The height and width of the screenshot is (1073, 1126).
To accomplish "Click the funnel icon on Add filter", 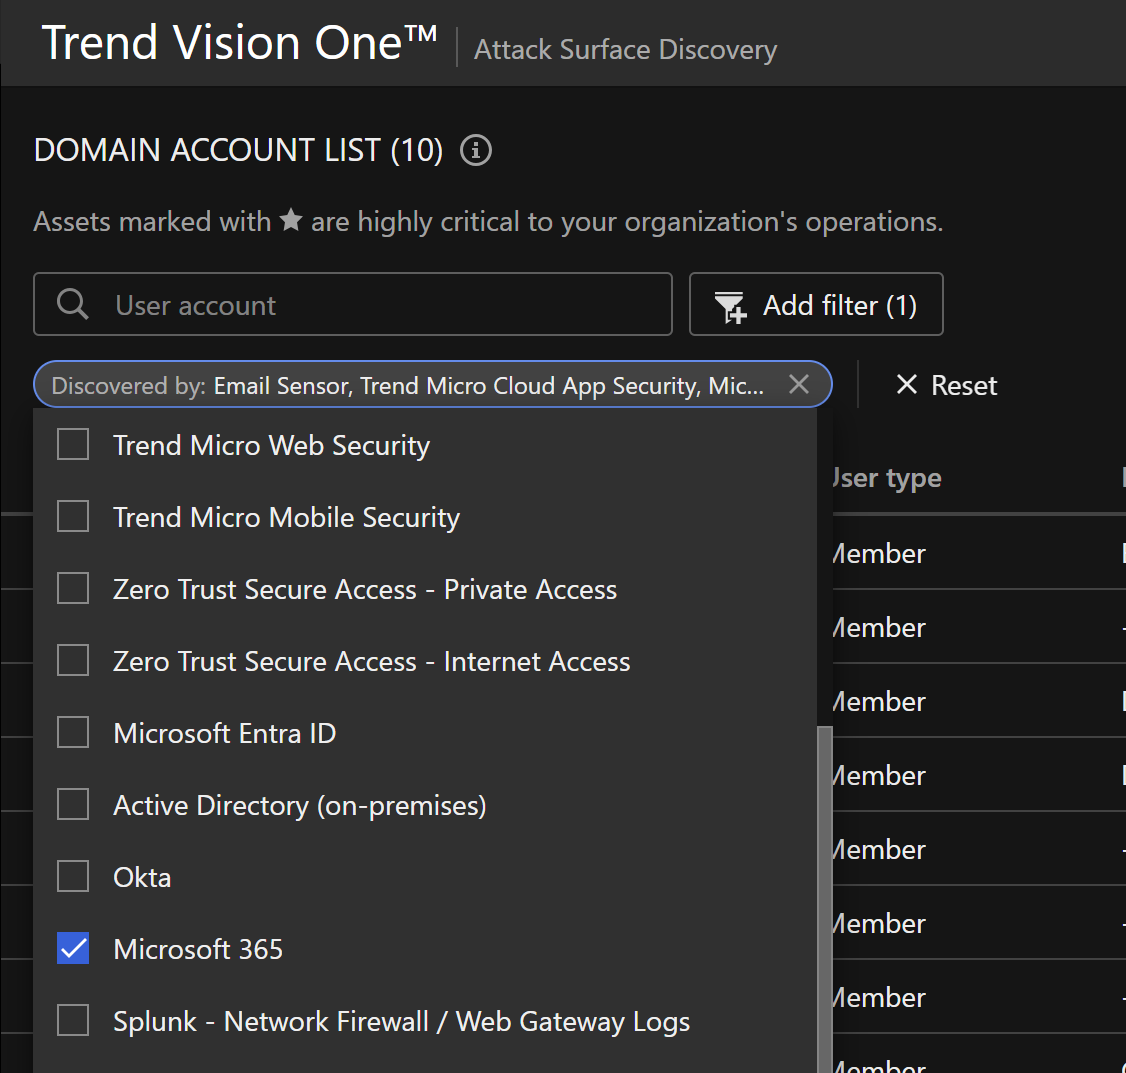I will click(730, 306).
